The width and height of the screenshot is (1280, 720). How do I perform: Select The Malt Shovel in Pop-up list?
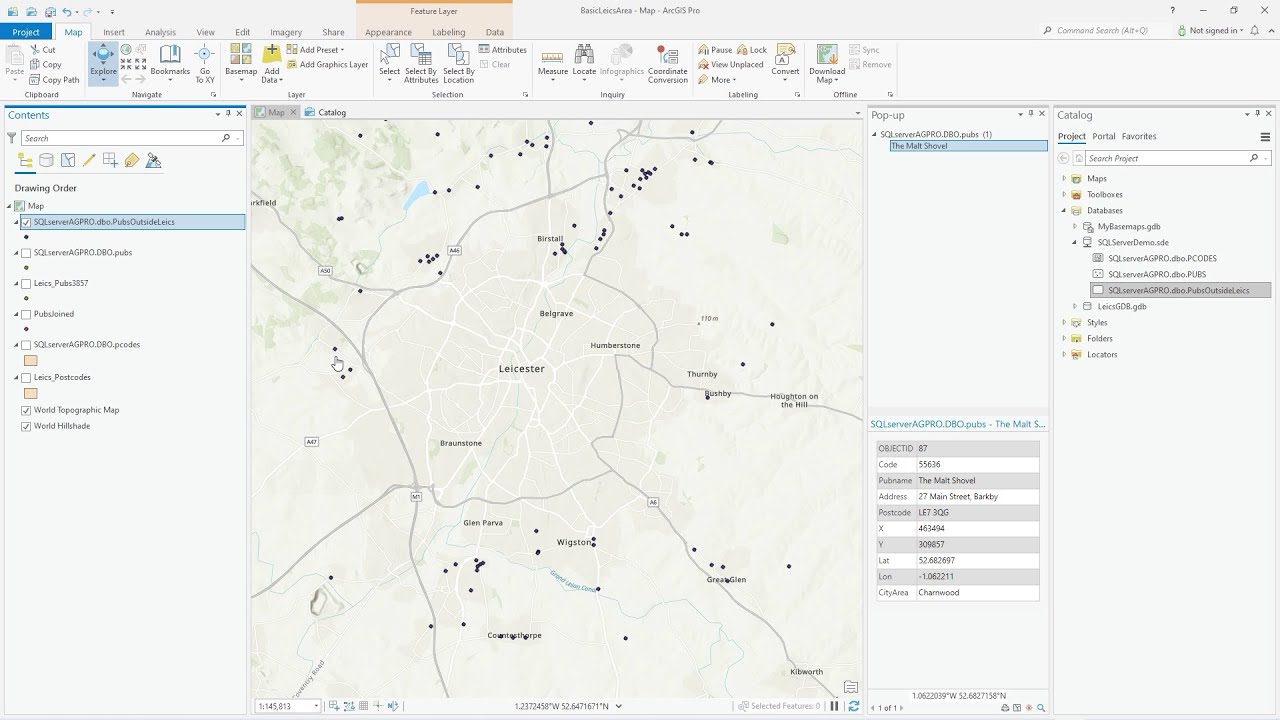tap(968, 146)
